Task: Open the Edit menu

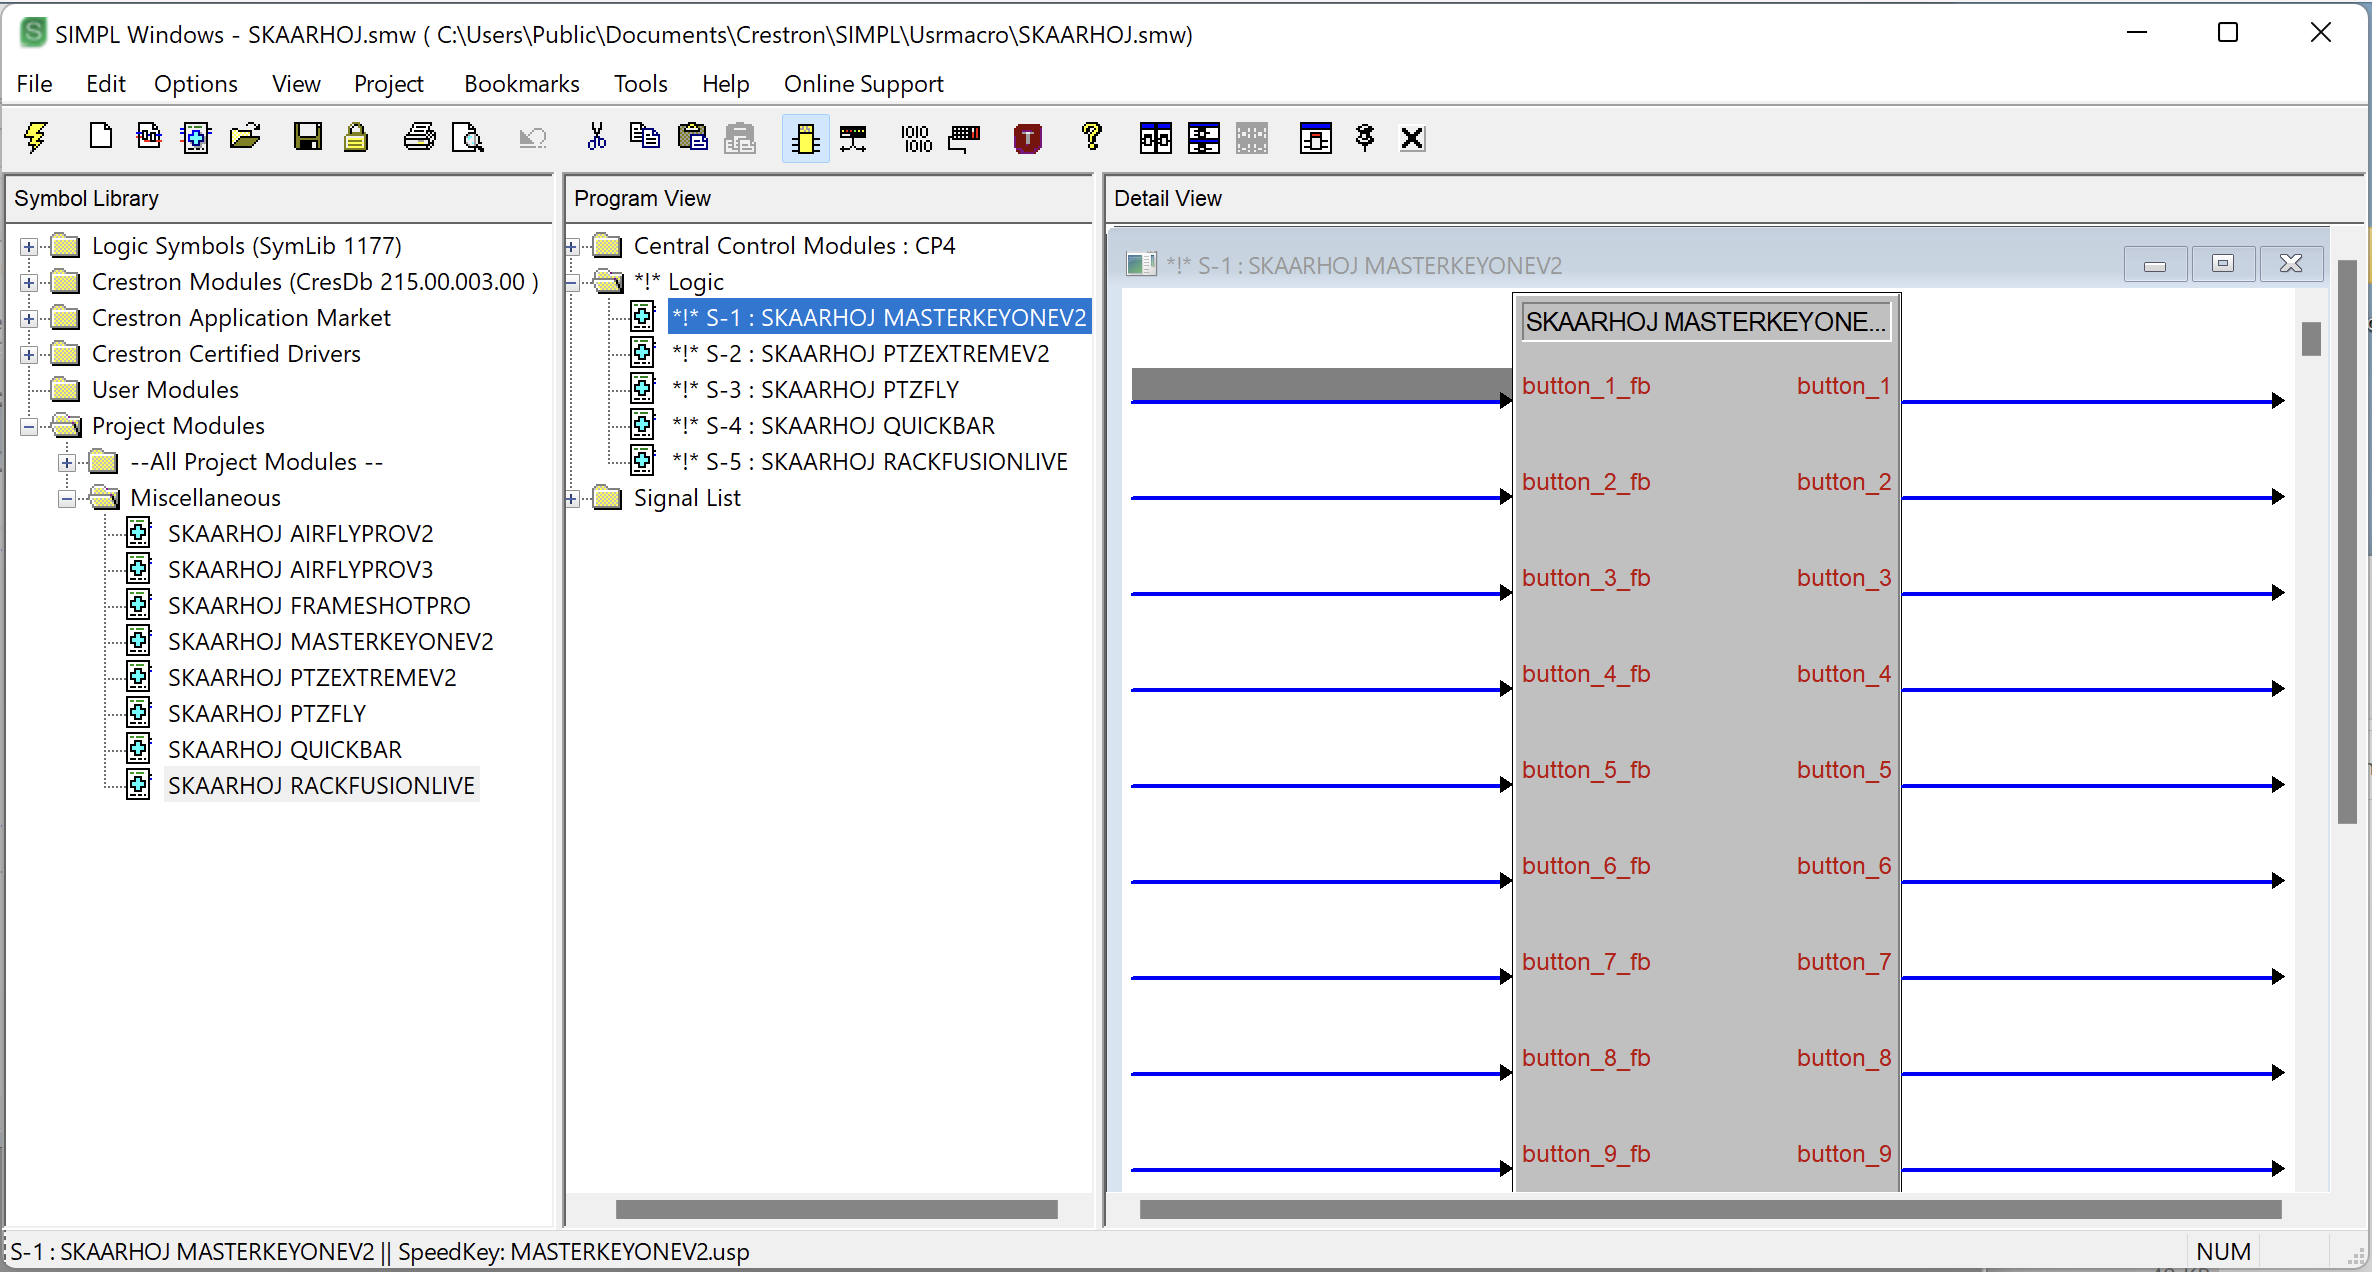Action: pos(105,84)
